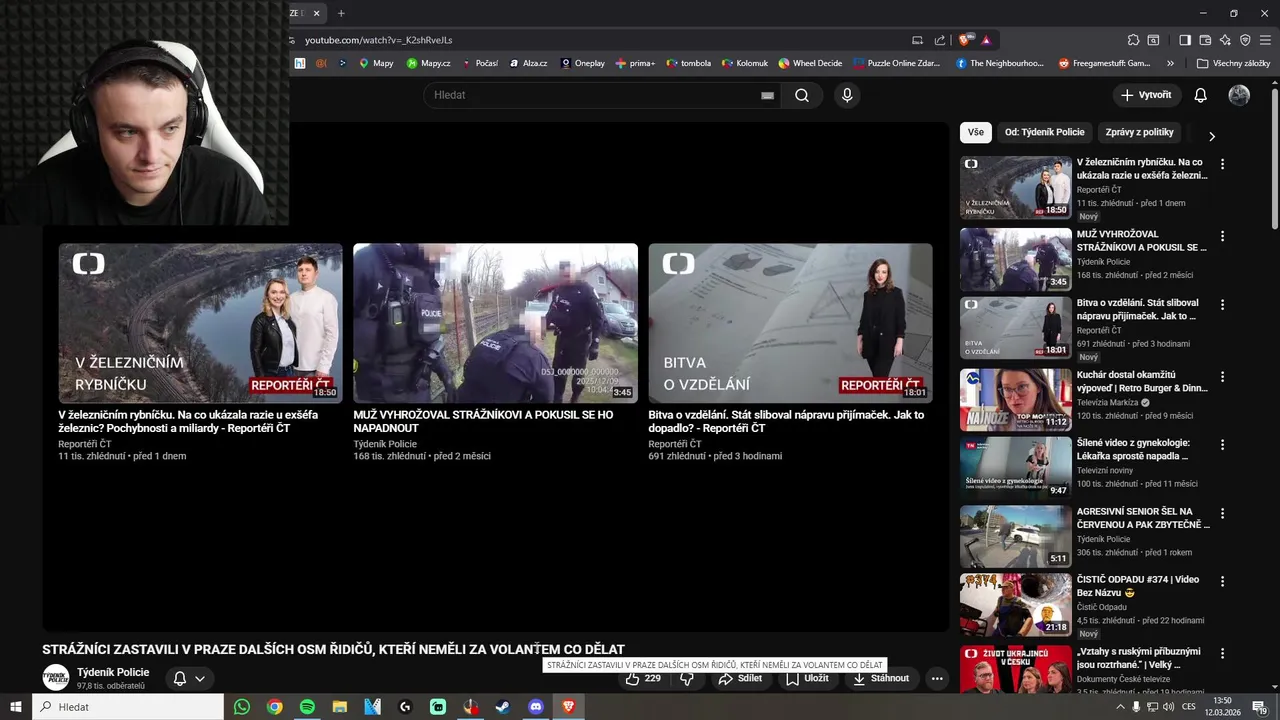Screen dimensions: 1280x720
Task: Click the 'Sdílet' share button
Action: pyautogui.click(x=740, y=678)
